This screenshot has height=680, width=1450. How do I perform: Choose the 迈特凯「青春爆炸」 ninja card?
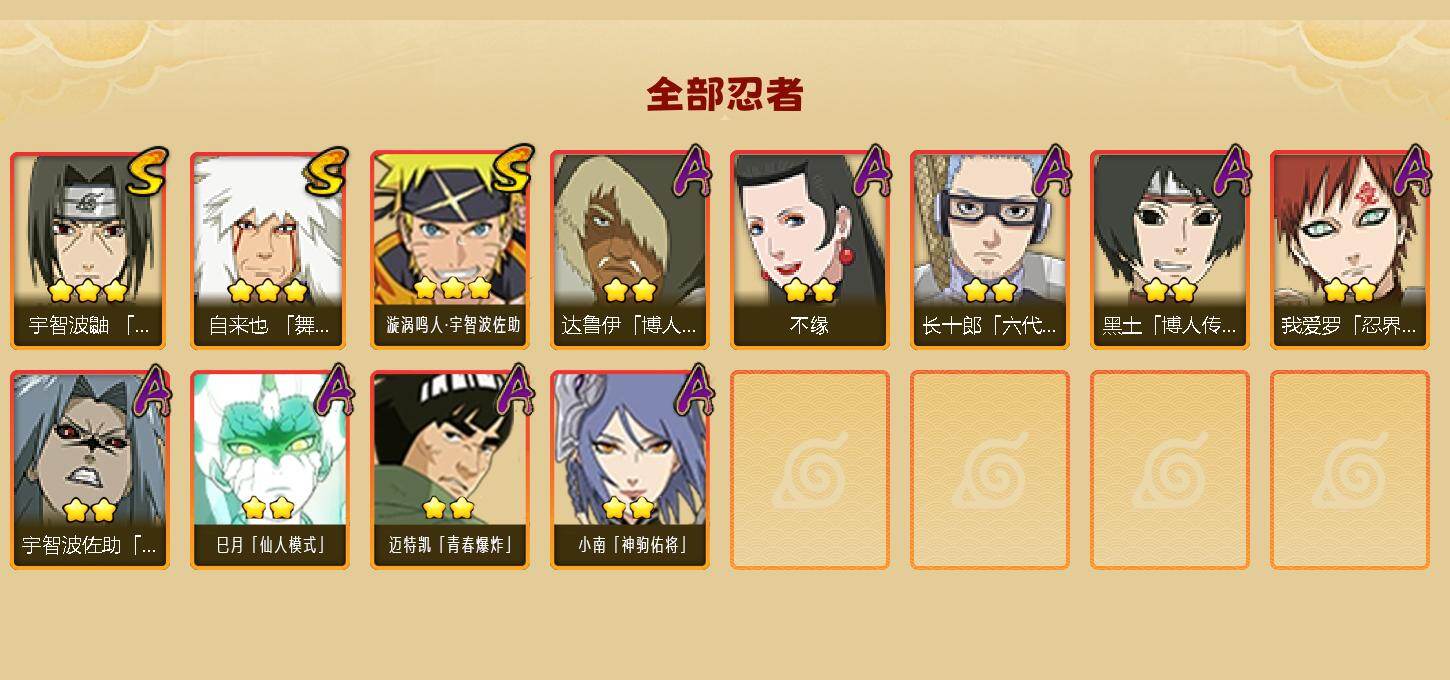pyautogui.click(x=450, y=470)
